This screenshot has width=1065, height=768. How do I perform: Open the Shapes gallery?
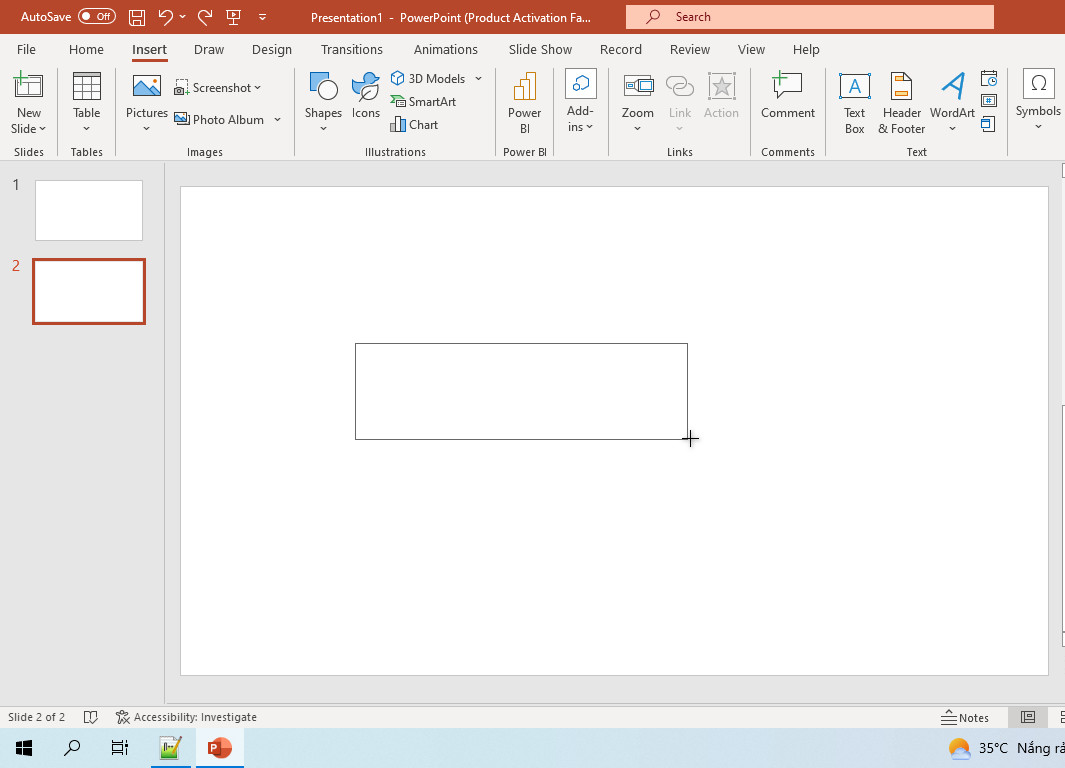[x=323, y=102]
